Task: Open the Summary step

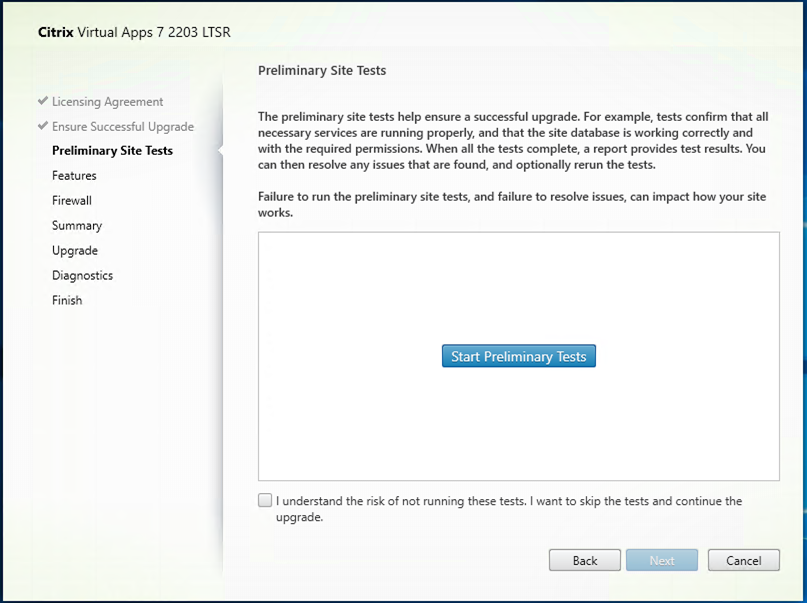Action: pyautogui.click(x=77, y=226)
